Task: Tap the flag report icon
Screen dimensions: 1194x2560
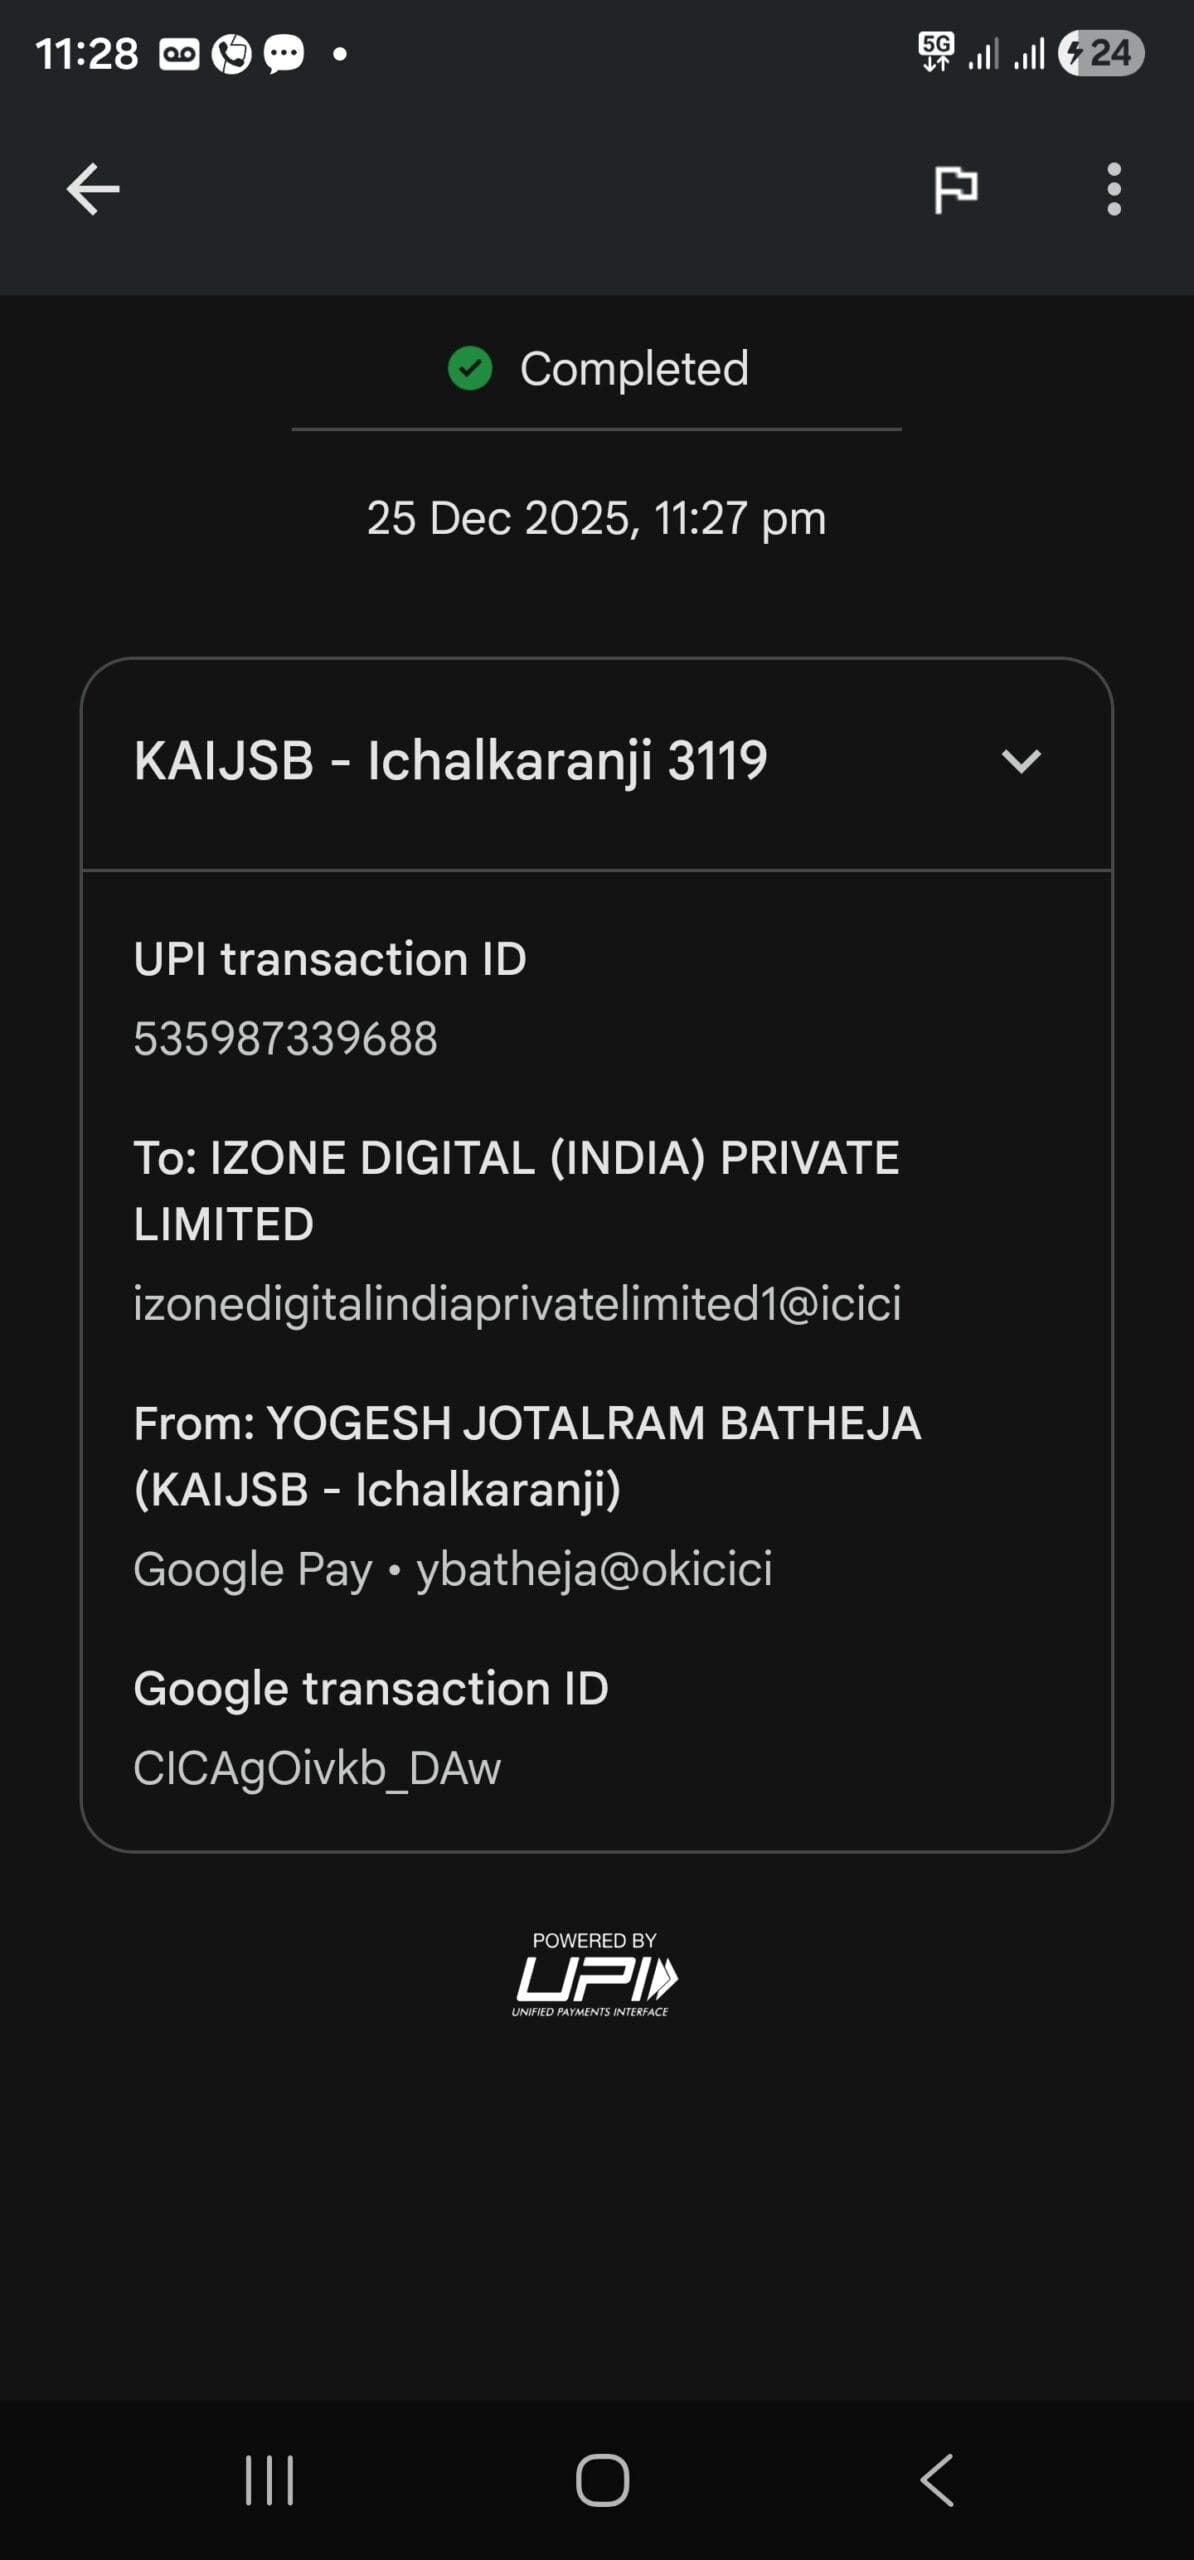Action: 955,189
